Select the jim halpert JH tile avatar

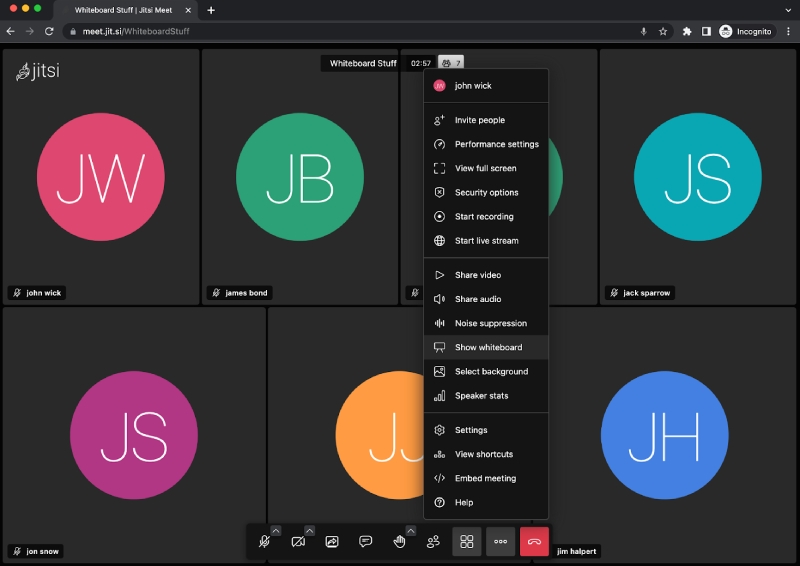click(x=665, y=435)
